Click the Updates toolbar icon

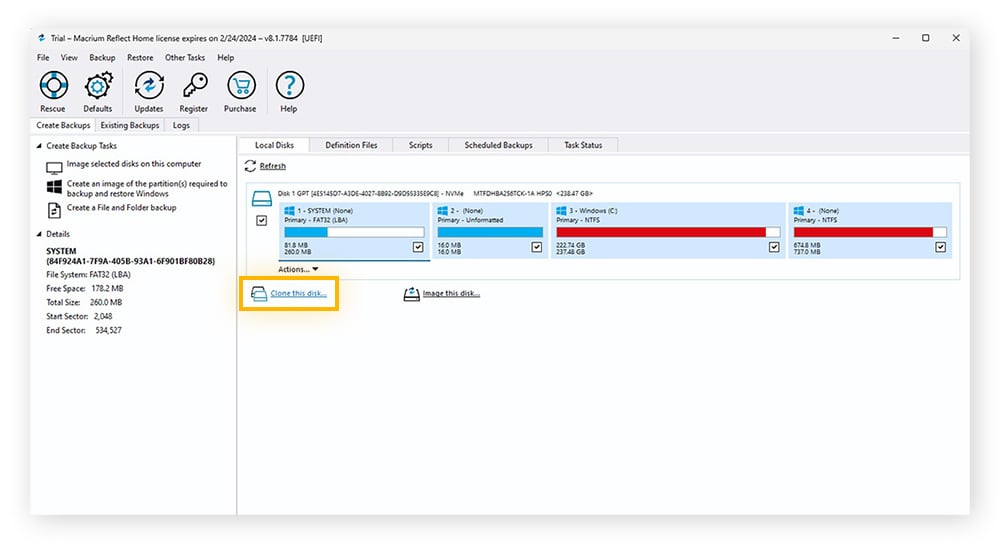pyautogui.click(x=149, y=86)
